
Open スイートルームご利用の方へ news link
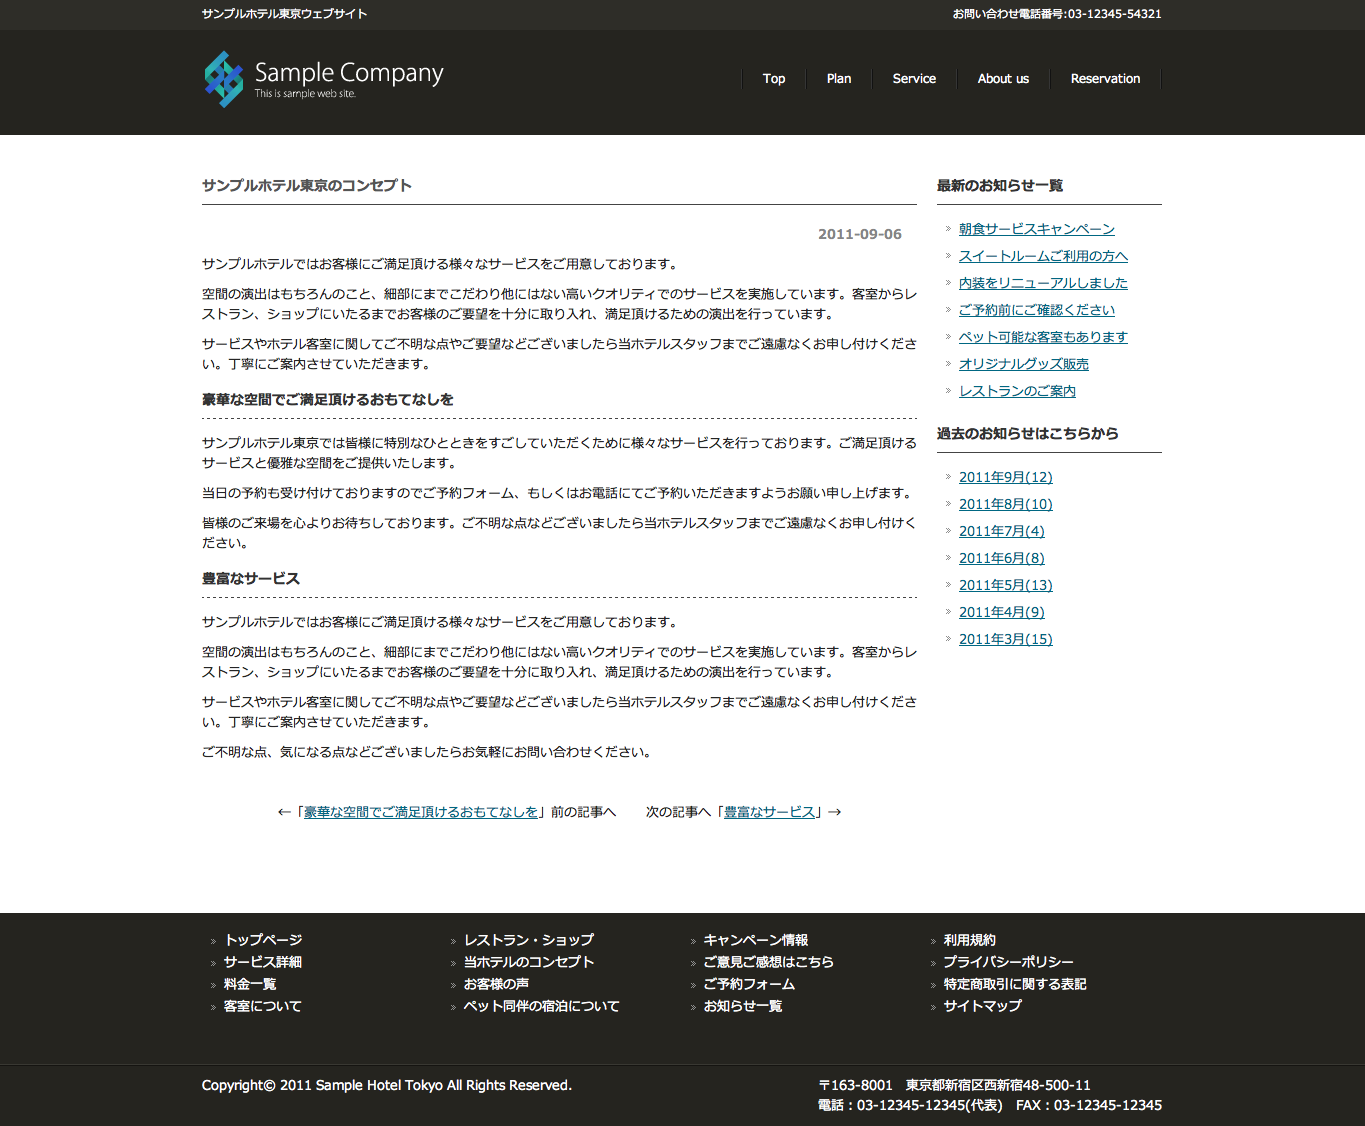1042,256
